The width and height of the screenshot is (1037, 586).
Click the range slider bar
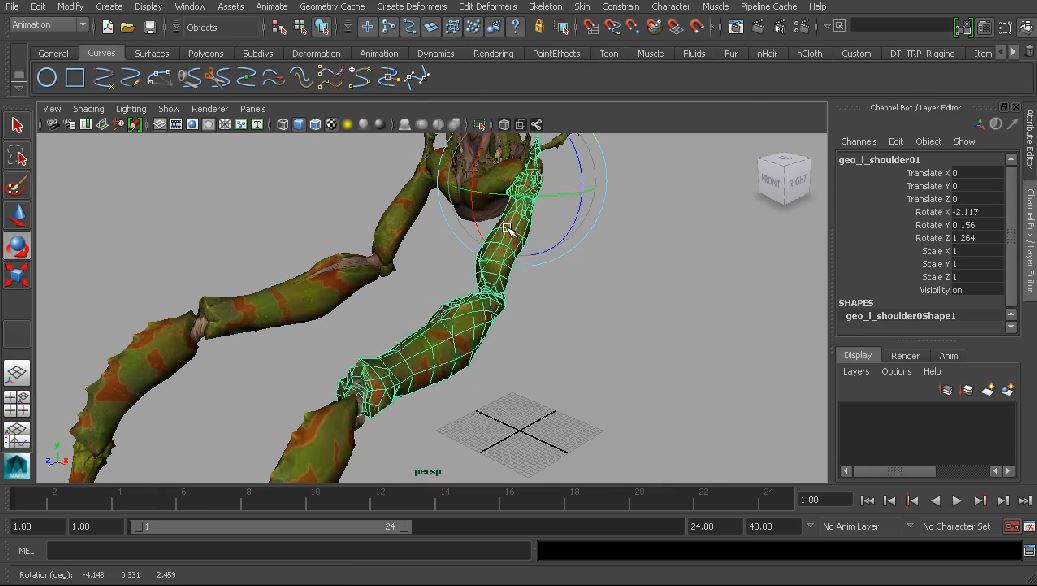tap(270, 526)
